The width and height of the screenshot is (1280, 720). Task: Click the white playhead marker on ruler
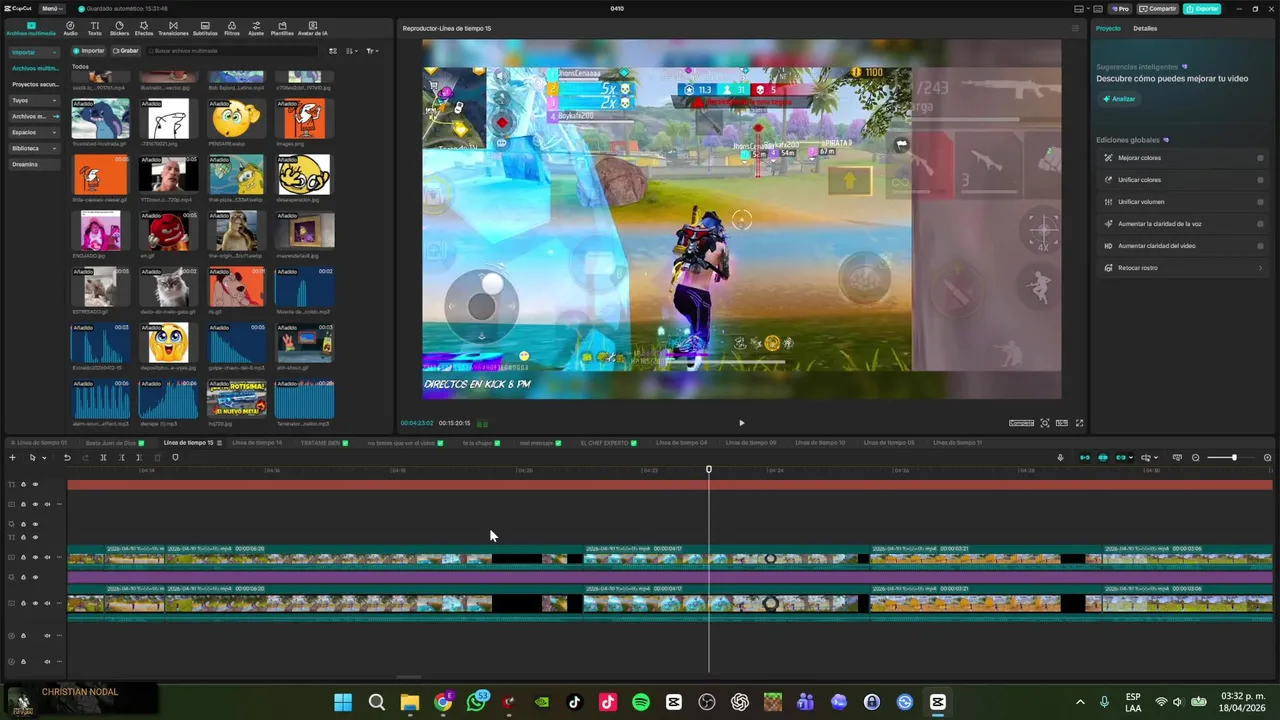pos(709,469)
